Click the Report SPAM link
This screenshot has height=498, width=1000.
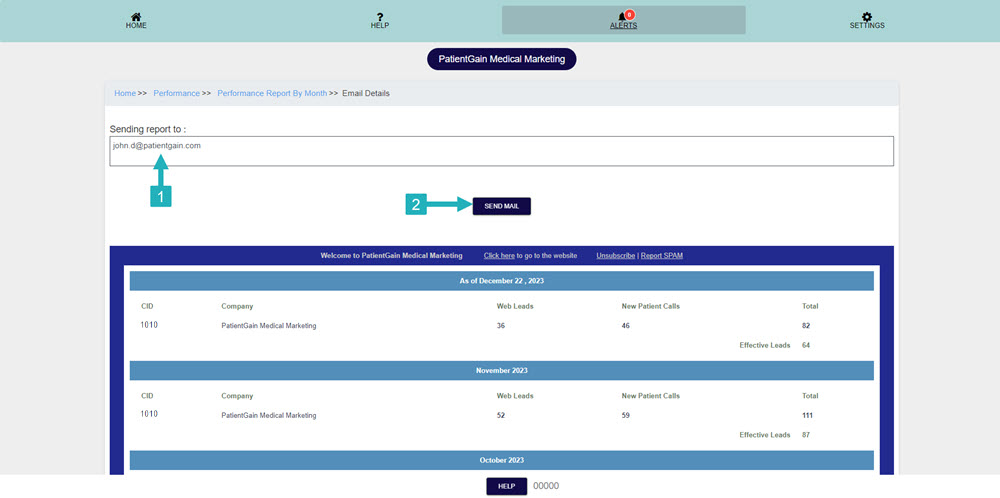click(662, 256)
